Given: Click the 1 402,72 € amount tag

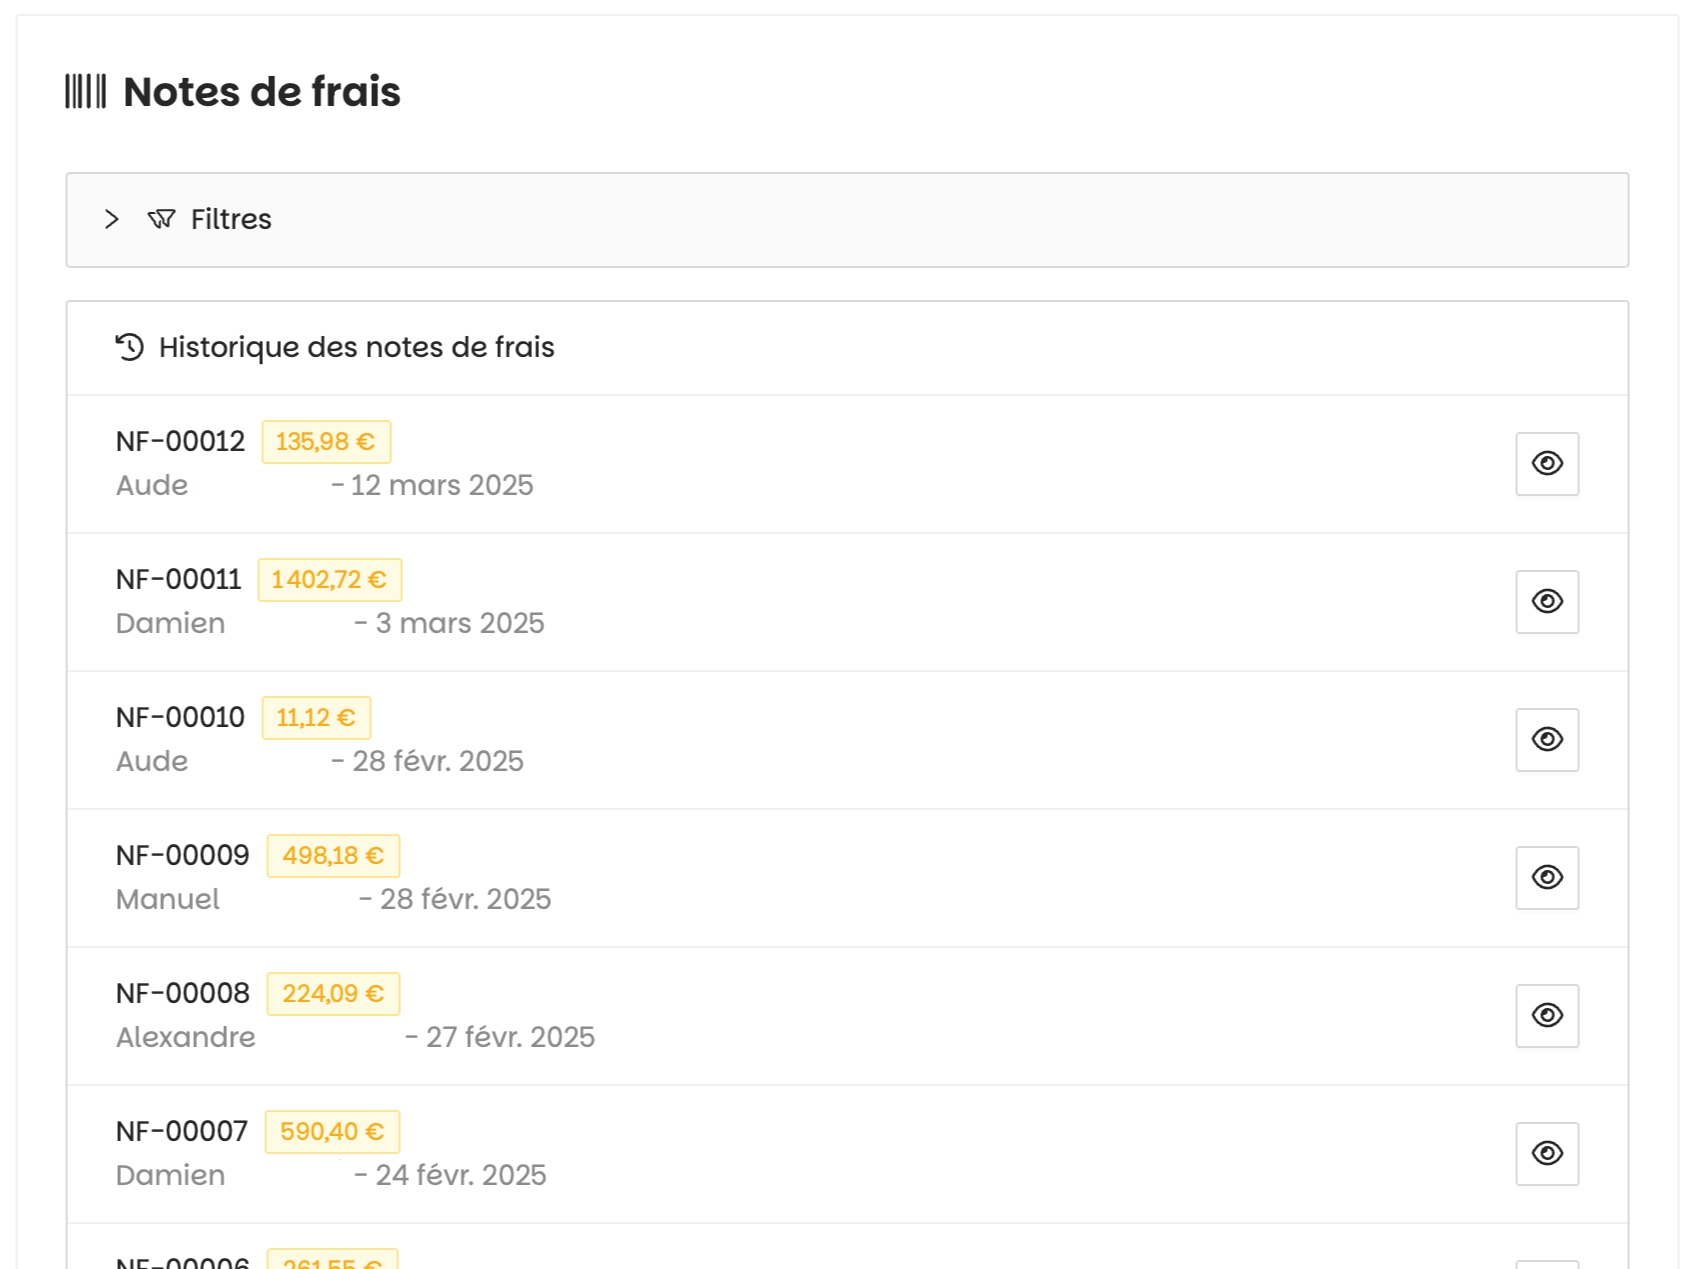Looking at the screenshot, I should point(329,580).
